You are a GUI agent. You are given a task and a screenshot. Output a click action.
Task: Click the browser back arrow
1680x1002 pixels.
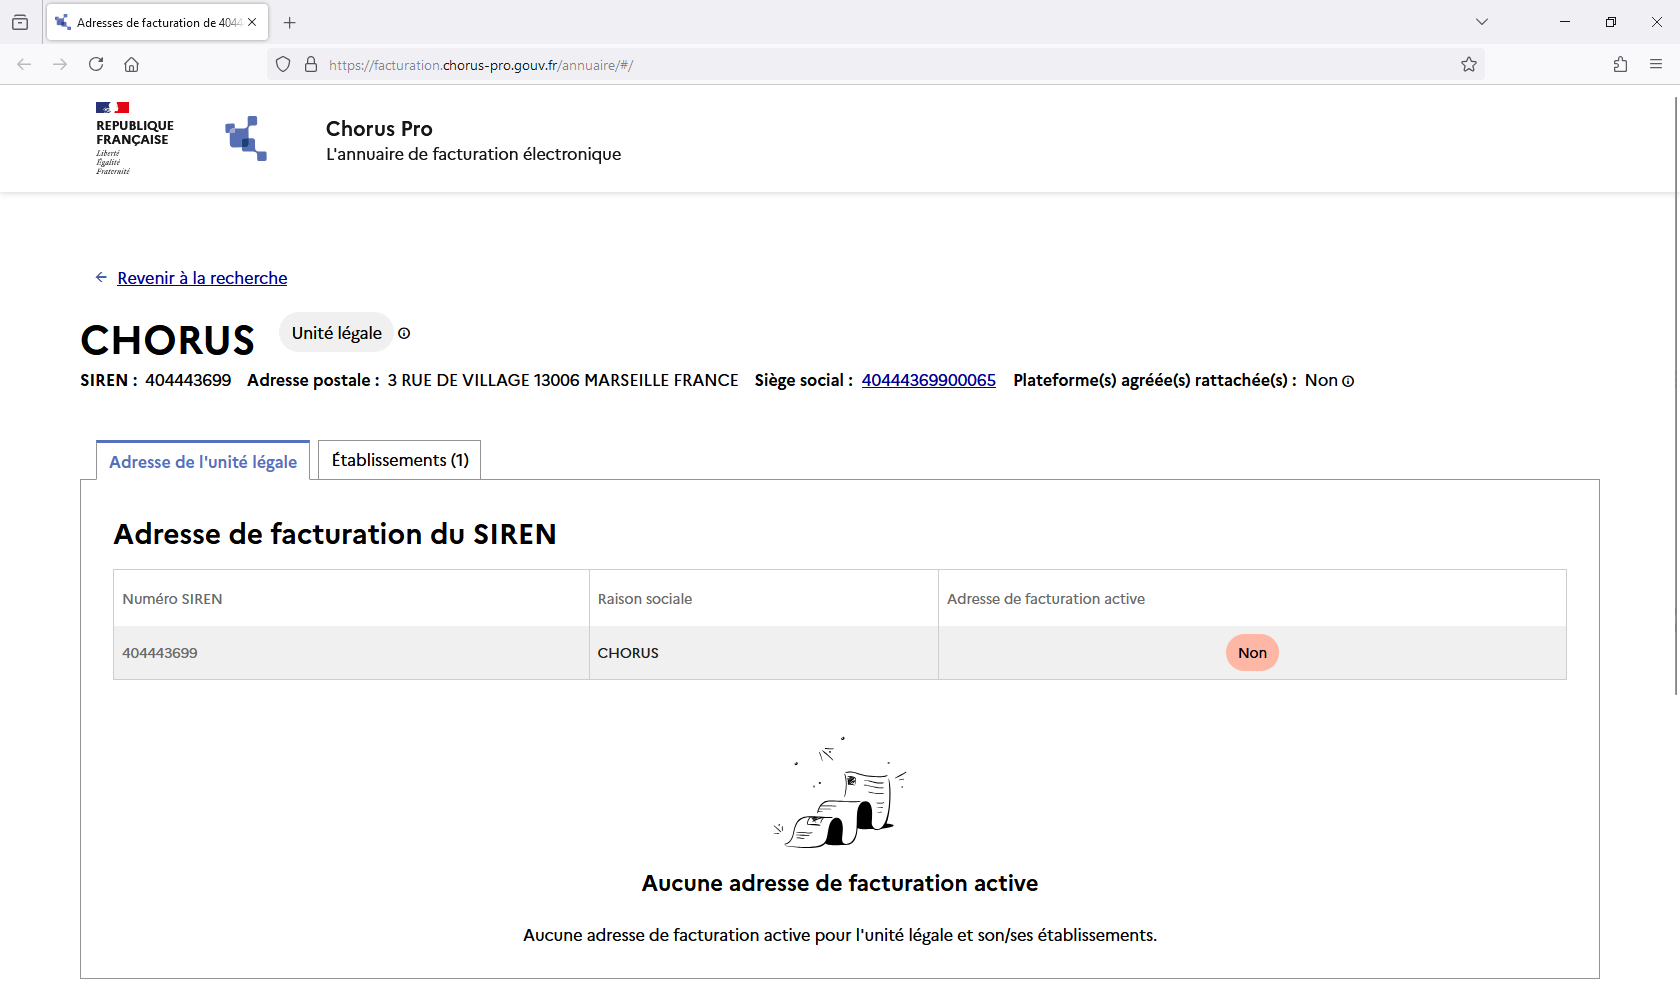(24, 64)
